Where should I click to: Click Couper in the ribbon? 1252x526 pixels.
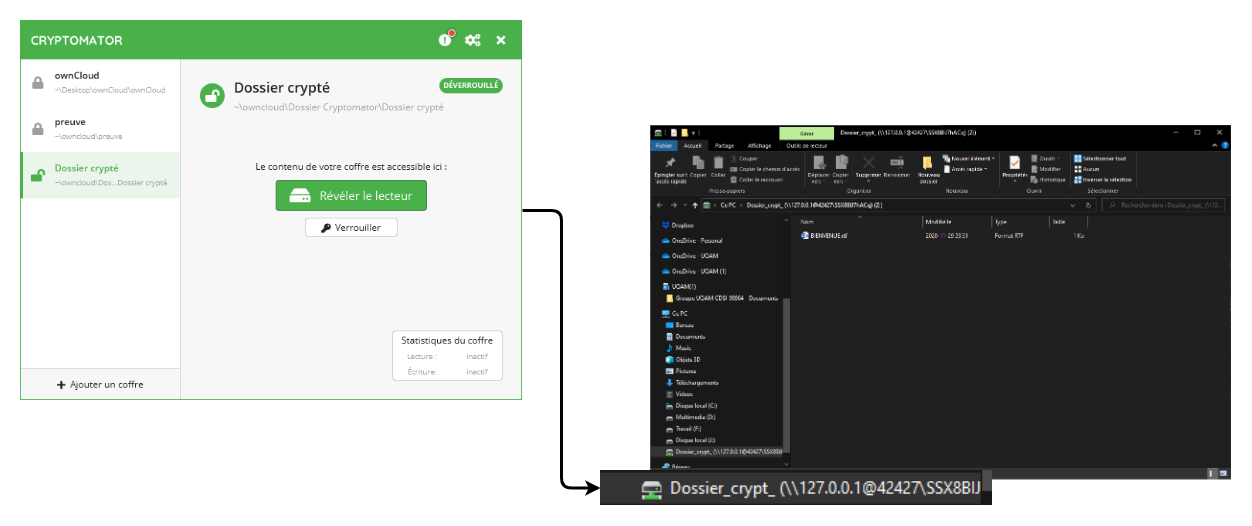744,159
